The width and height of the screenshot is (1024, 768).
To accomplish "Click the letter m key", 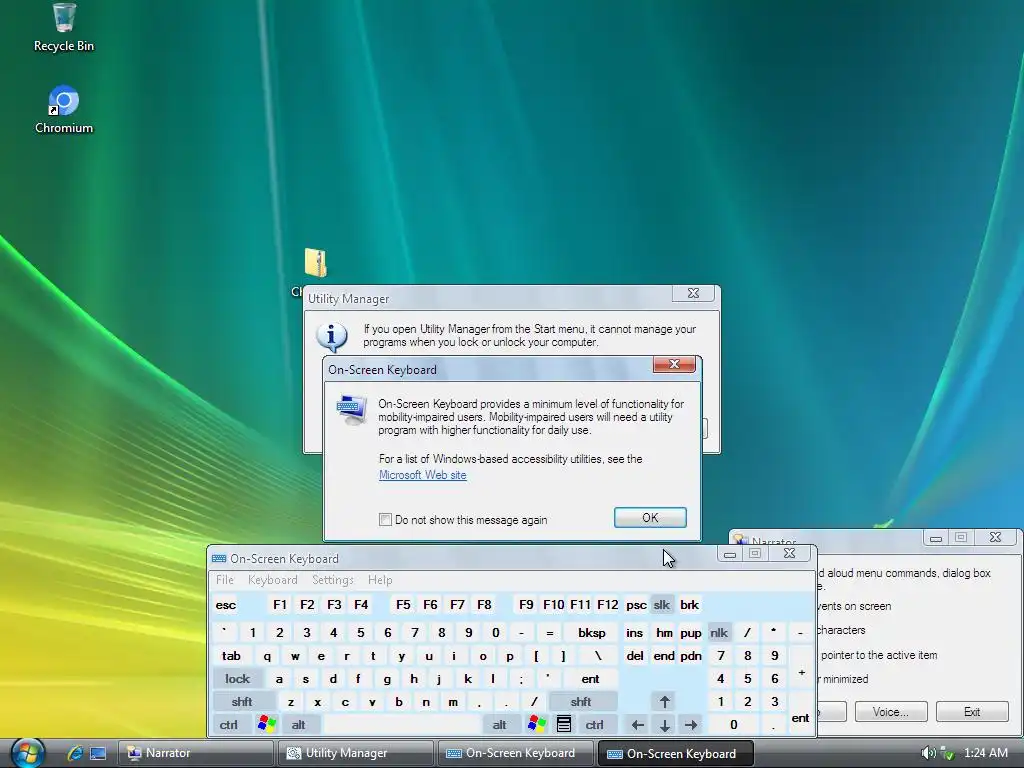I will [453, 701].
